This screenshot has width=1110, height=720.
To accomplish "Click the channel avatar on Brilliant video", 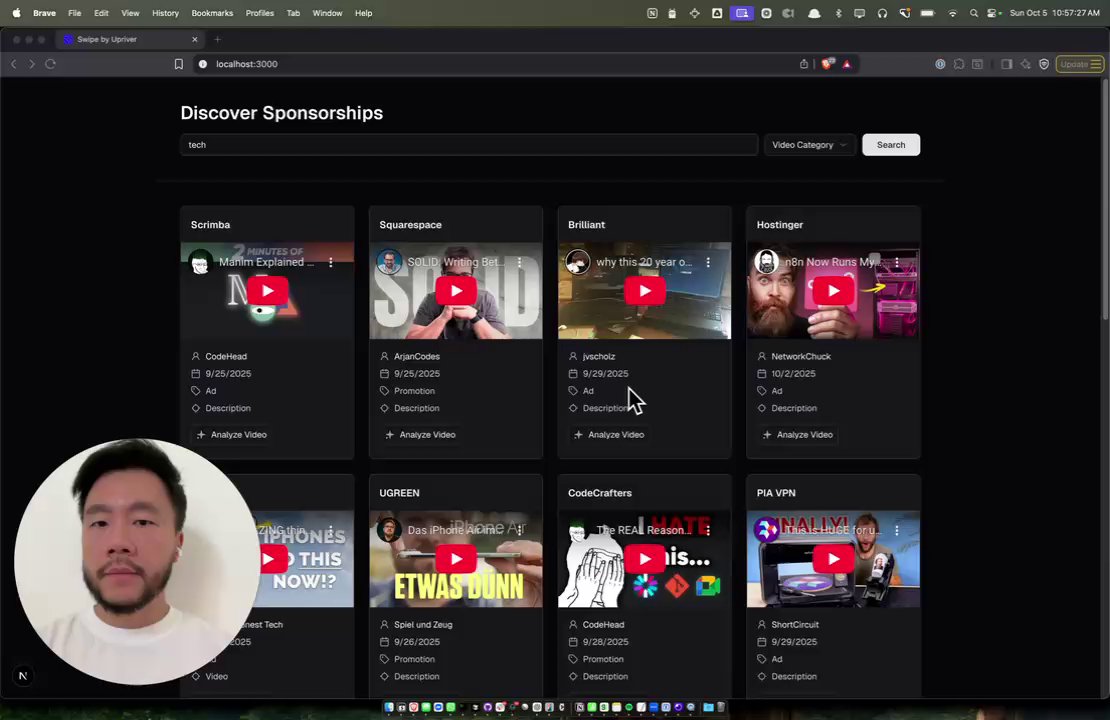I will coord(578,262).
